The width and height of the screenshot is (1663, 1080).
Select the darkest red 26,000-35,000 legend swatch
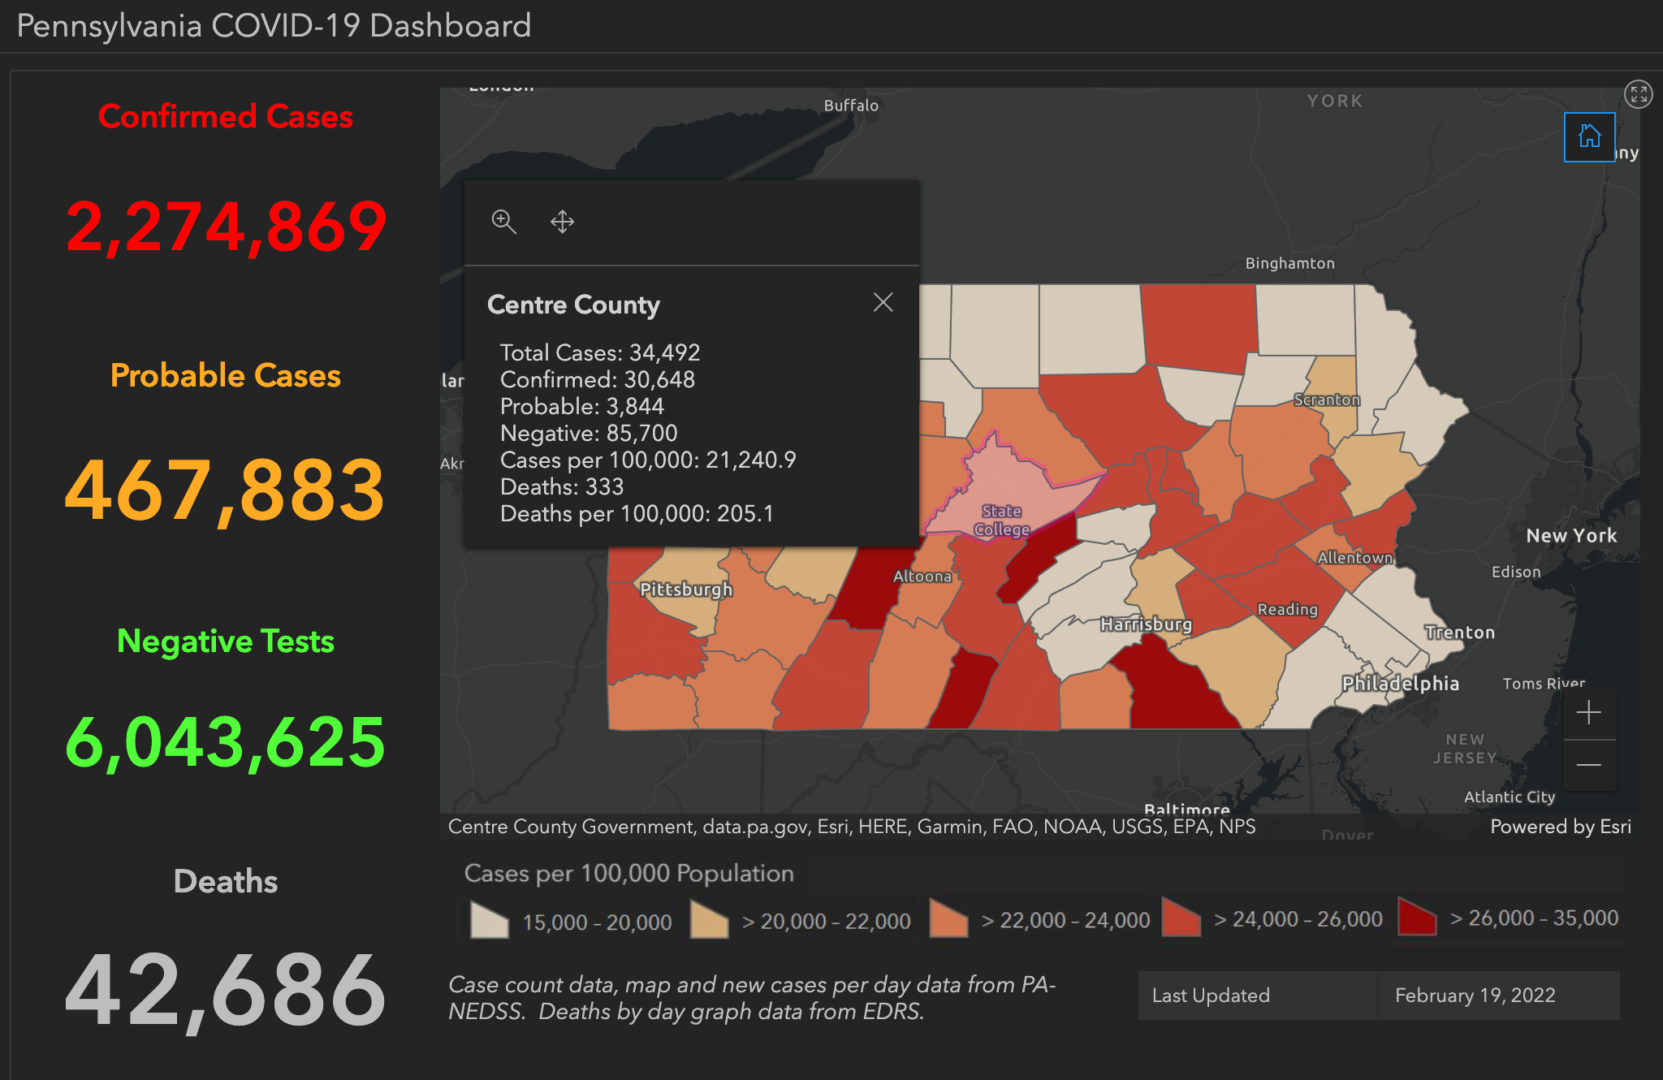(x=1417, y=918)
